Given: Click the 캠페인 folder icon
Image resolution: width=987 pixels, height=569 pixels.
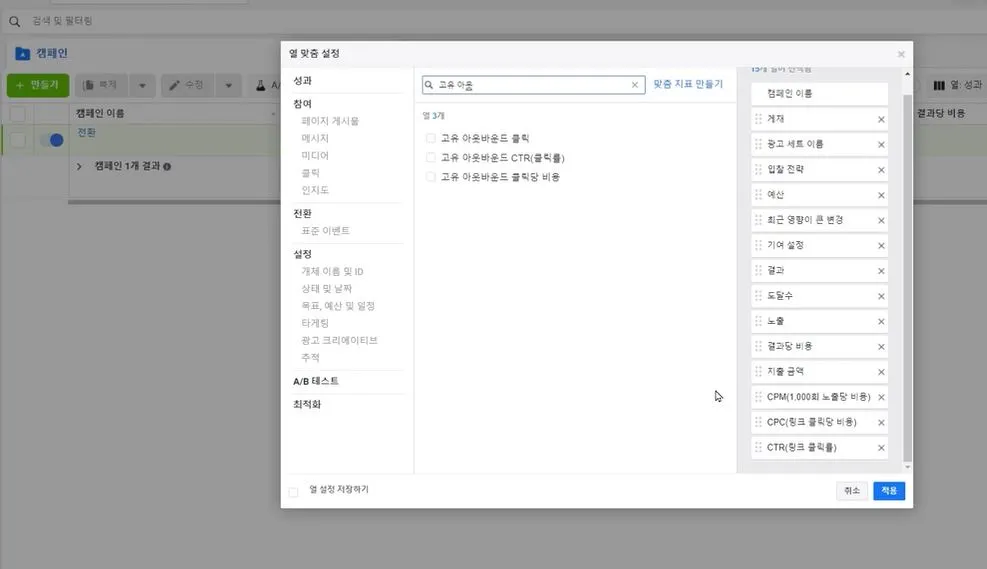Looking at the screenshot, I should (x=23, y=54).
